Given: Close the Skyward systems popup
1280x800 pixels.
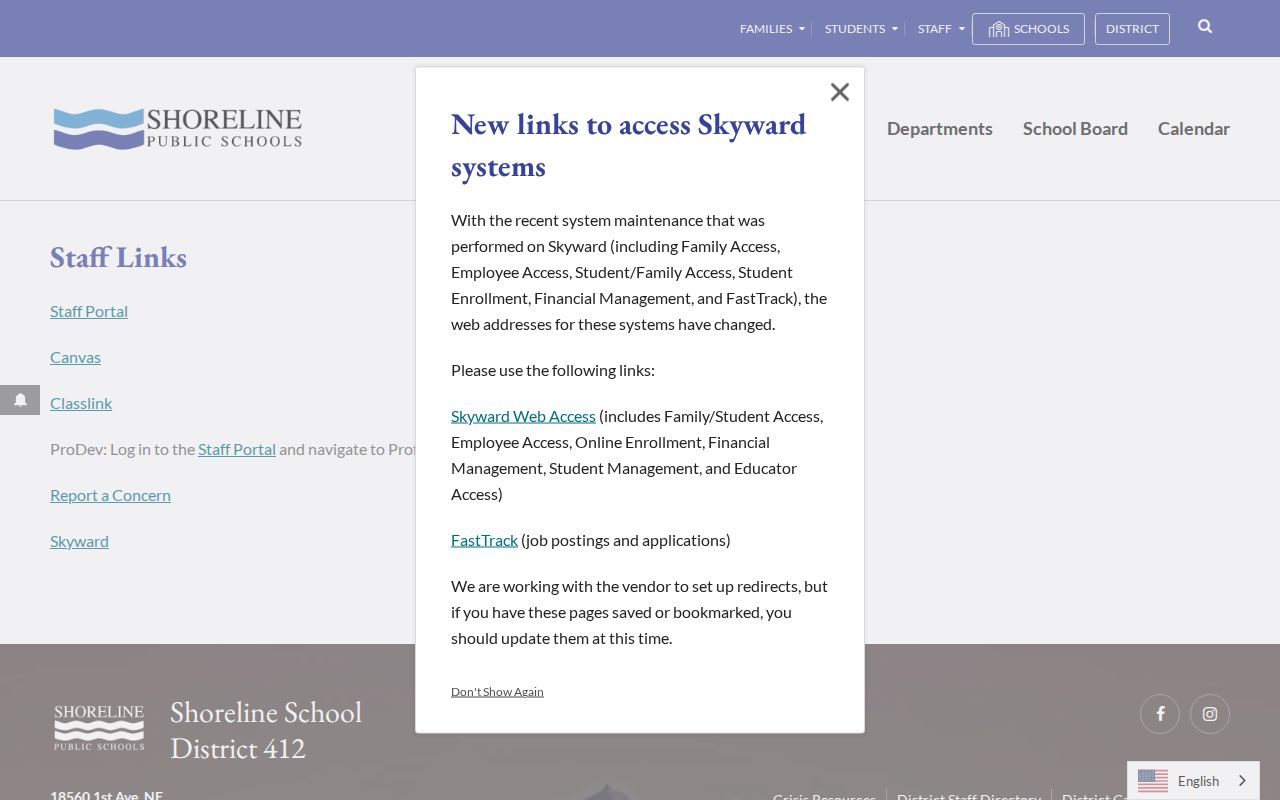Looking at the screenshot, I should coord(840,92).
